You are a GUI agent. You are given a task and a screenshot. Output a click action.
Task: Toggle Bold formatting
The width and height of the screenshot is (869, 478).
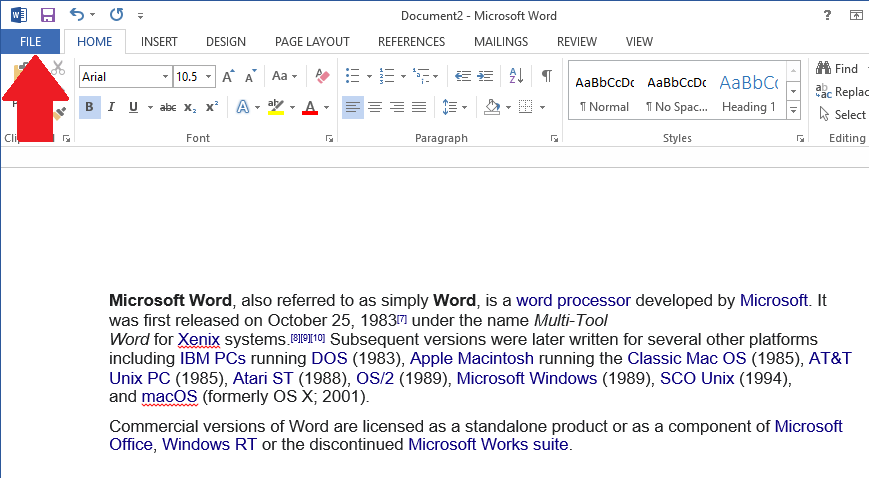[x=89, y=107]
